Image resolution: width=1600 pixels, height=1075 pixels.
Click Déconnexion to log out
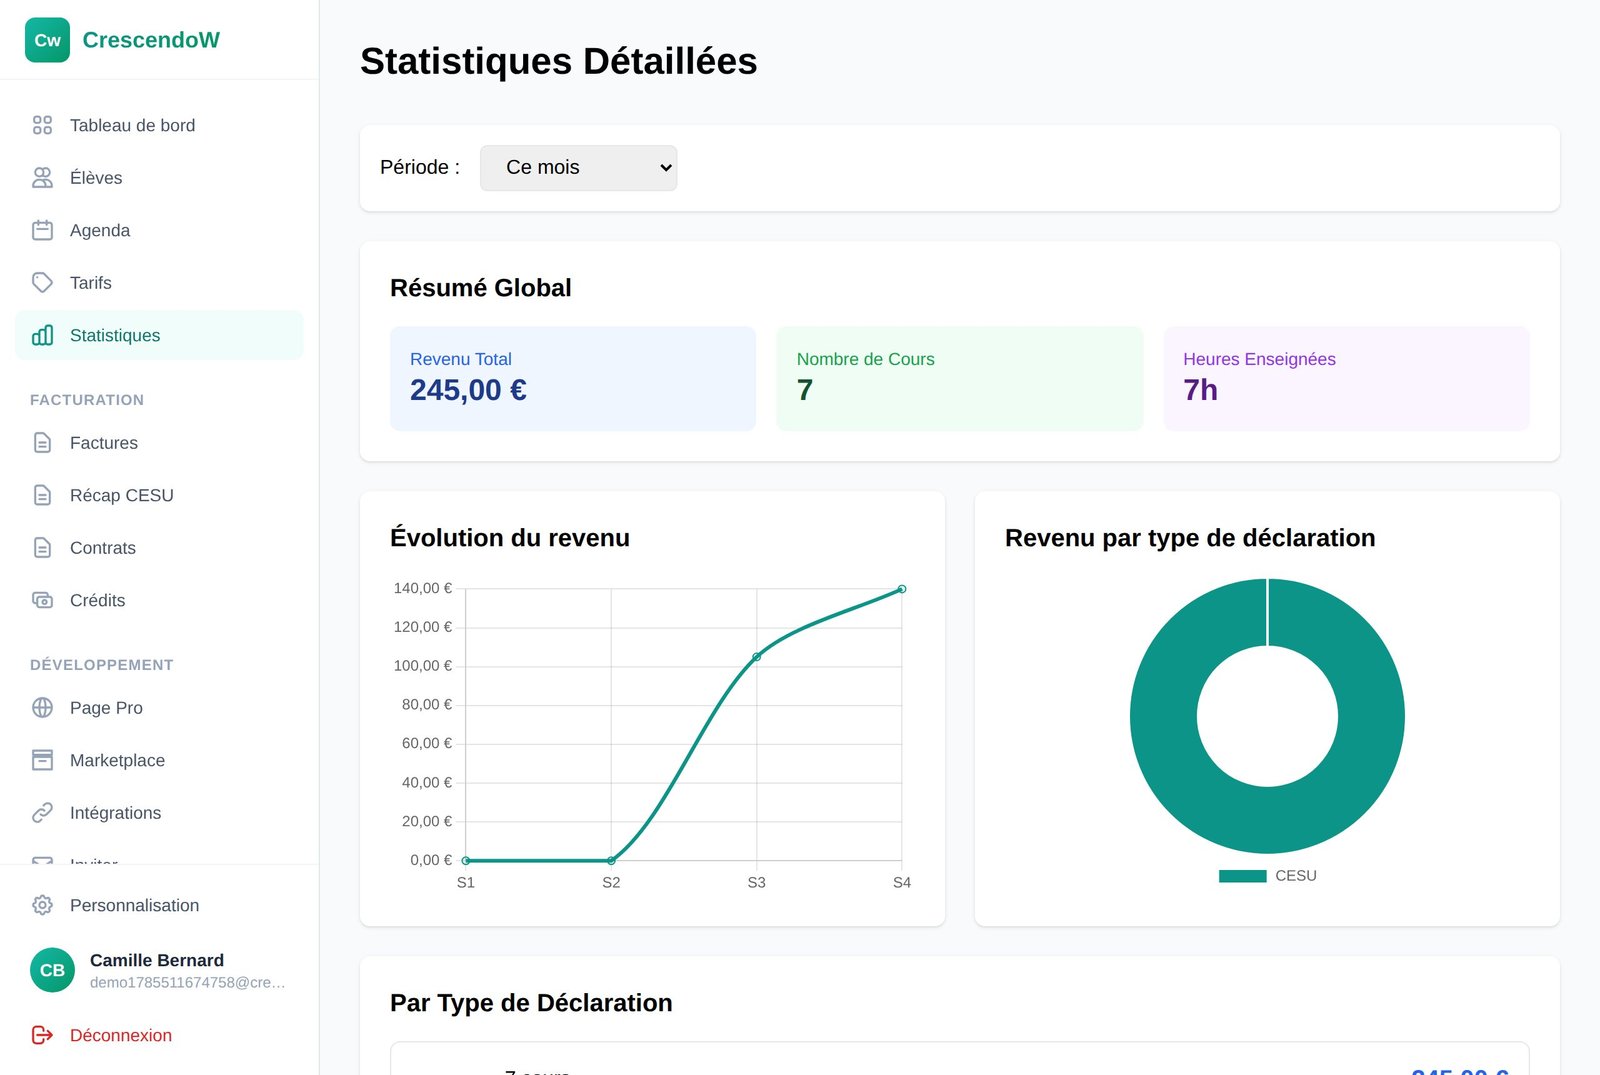click(159, 1035)
